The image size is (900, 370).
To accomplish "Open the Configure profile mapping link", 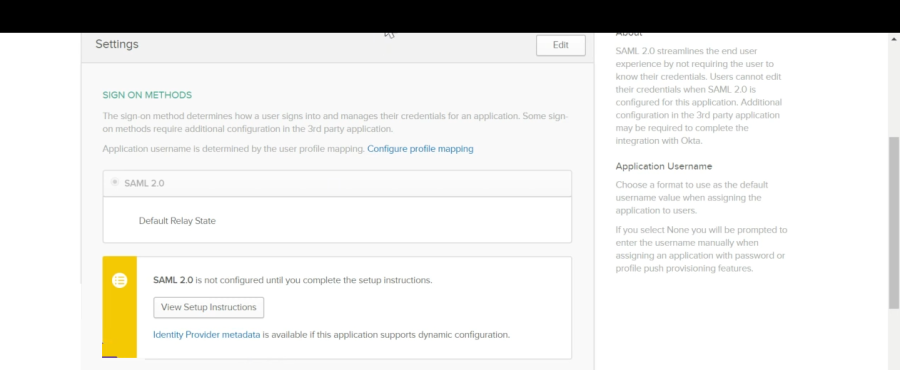I will point(420,149).
